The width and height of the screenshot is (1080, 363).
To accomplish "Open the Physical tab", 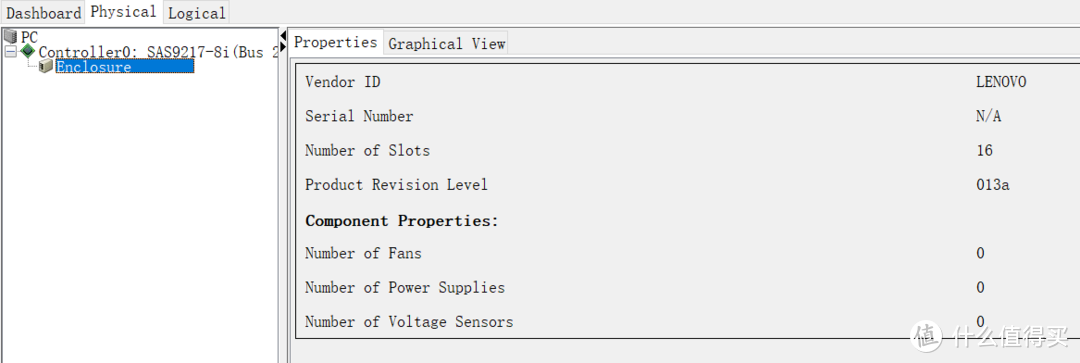I will click(123, 12).
